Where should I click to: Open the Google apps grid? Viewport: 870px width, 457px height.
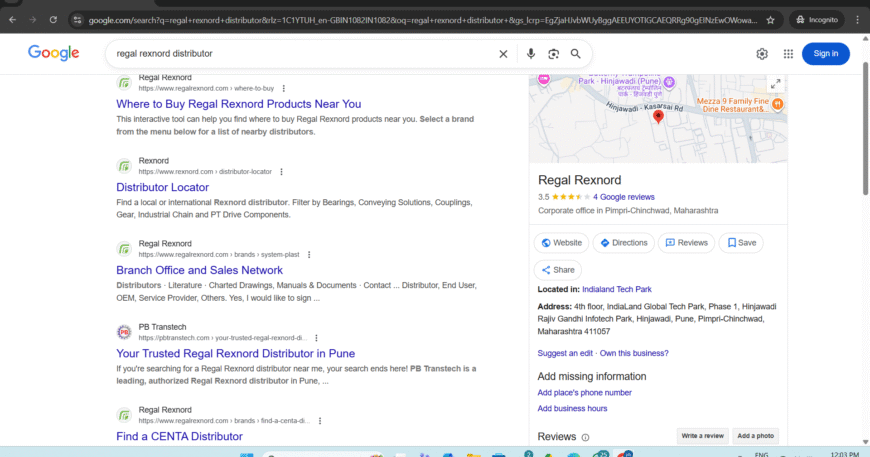(788, 54)
